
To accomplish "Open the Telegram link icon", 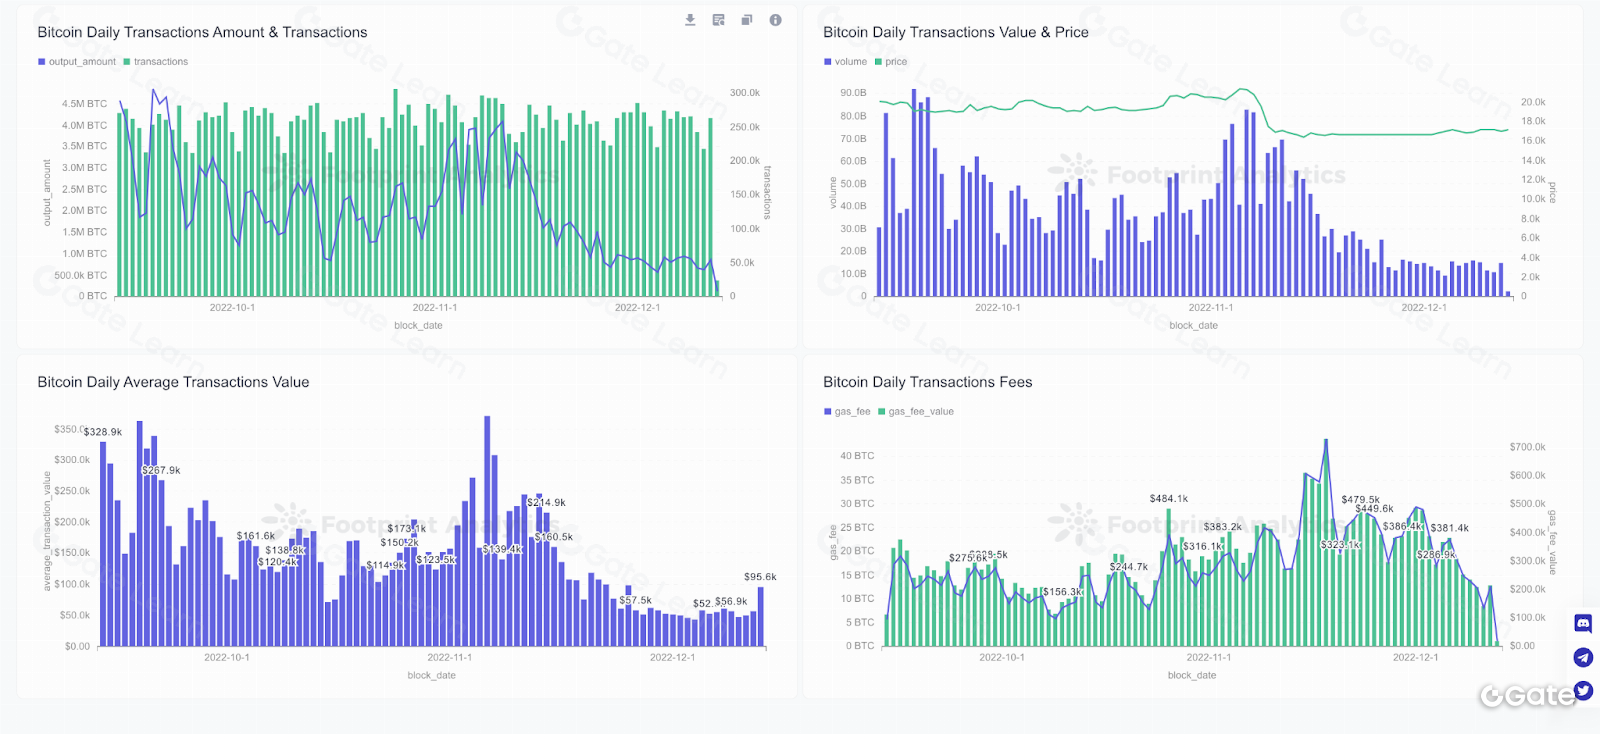I will click(1582, 657).
